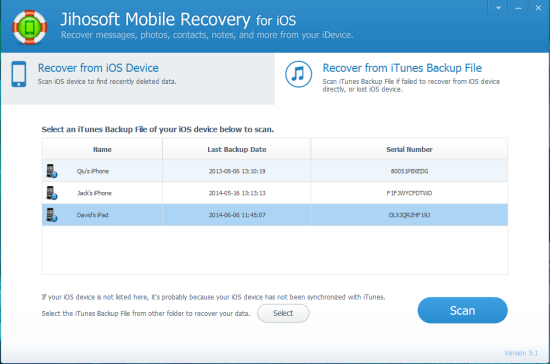Viewport: 550px width, 364px height.
Task: Close the Jihosoft Mobile Recovery window
Action: 538,8
